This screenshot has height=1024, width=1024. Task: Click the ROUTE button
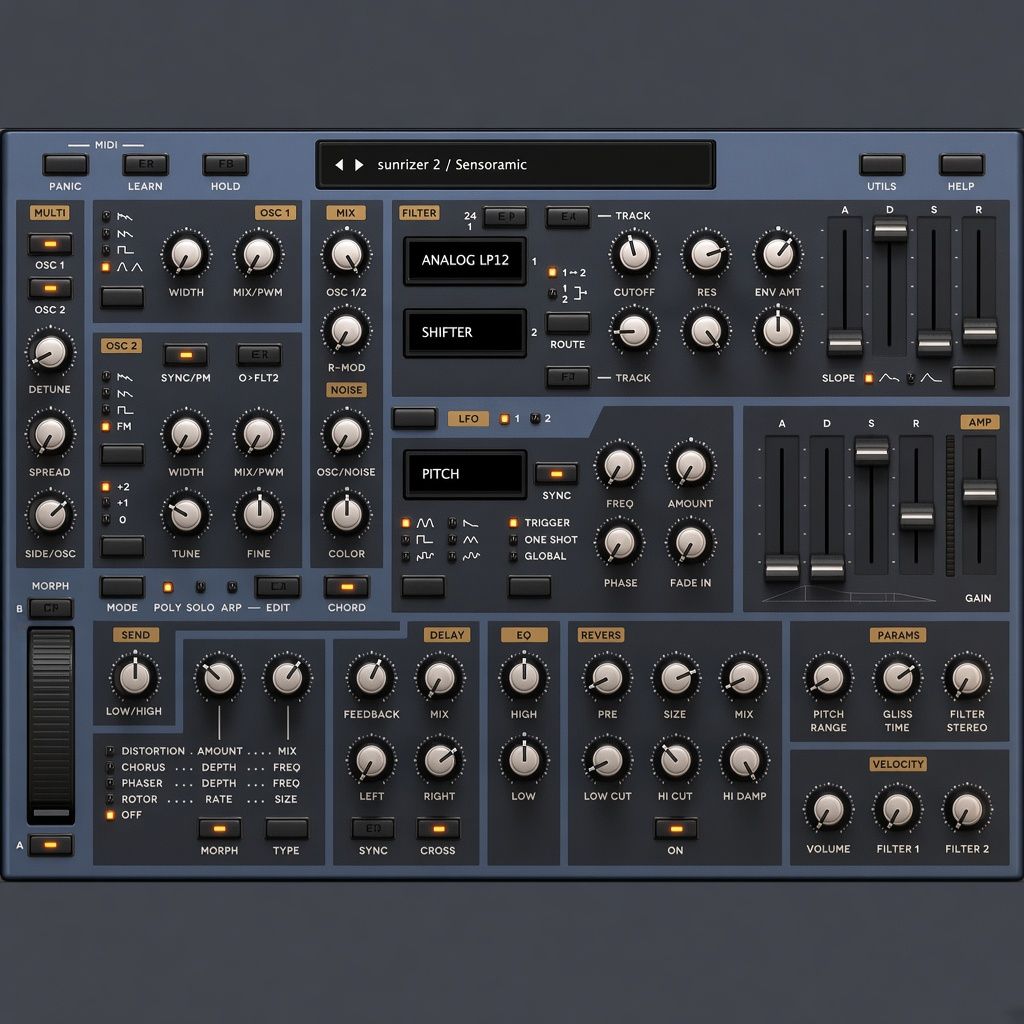coord(568,323)
